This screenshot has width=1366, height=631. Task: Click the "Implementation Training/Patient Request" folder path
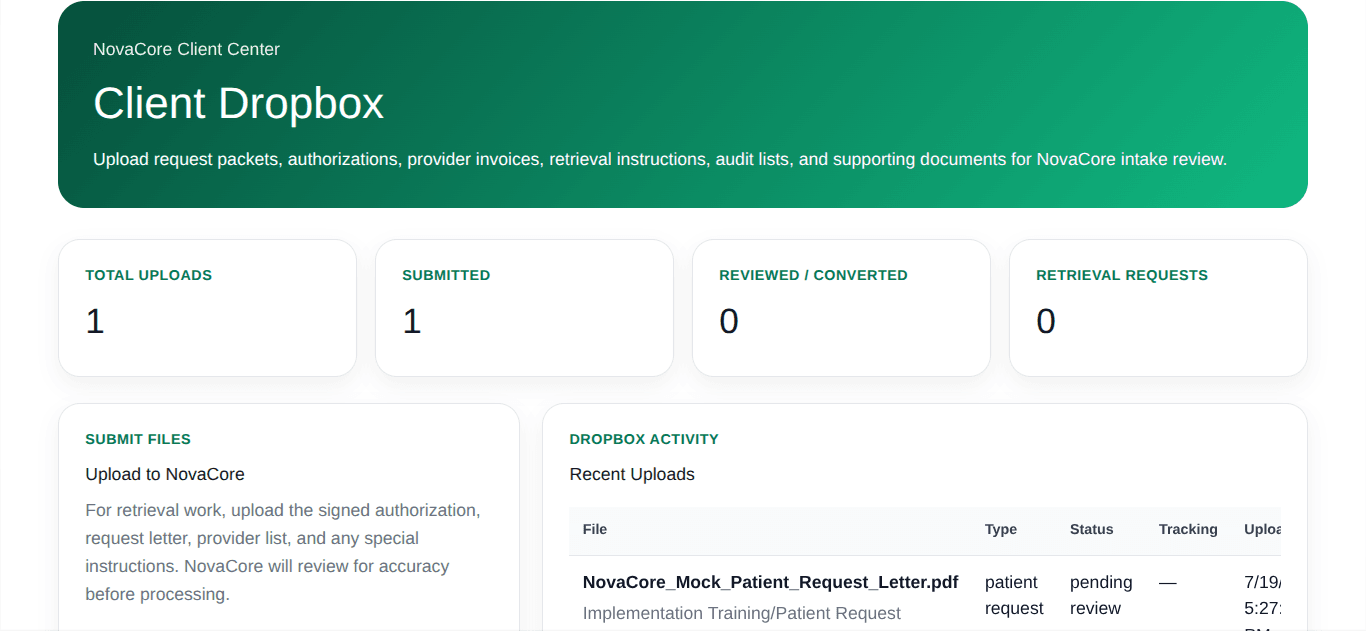pyautogui.click(x=742, y=613)
